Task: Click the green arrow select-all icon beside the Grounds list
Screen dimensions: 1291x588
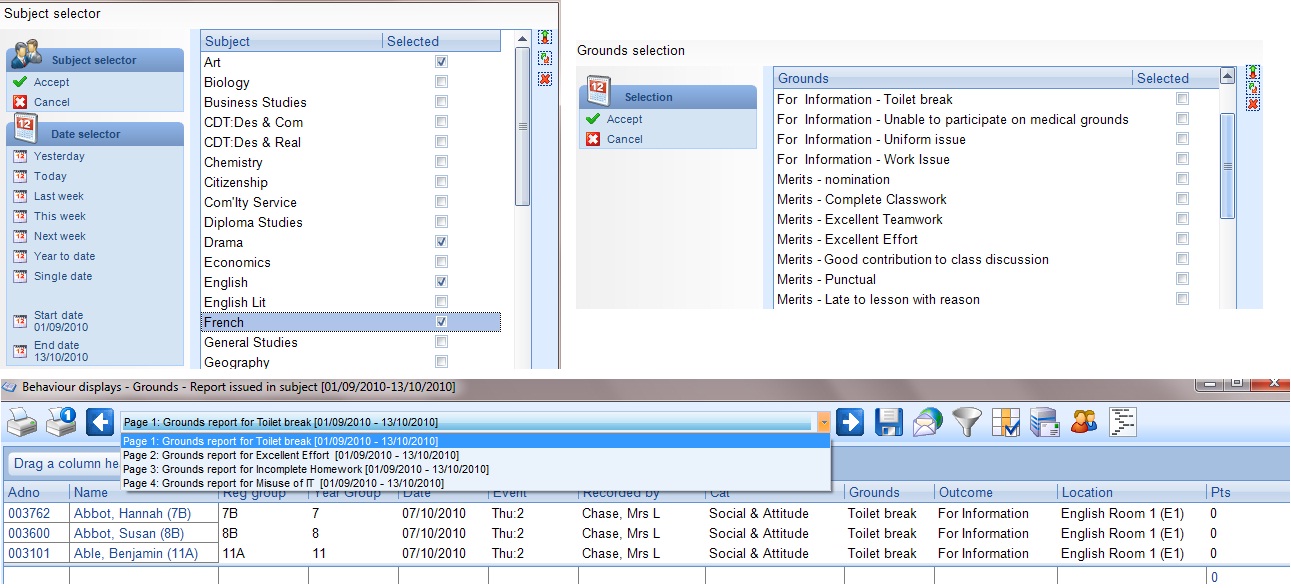Action: coord(1253,72)
